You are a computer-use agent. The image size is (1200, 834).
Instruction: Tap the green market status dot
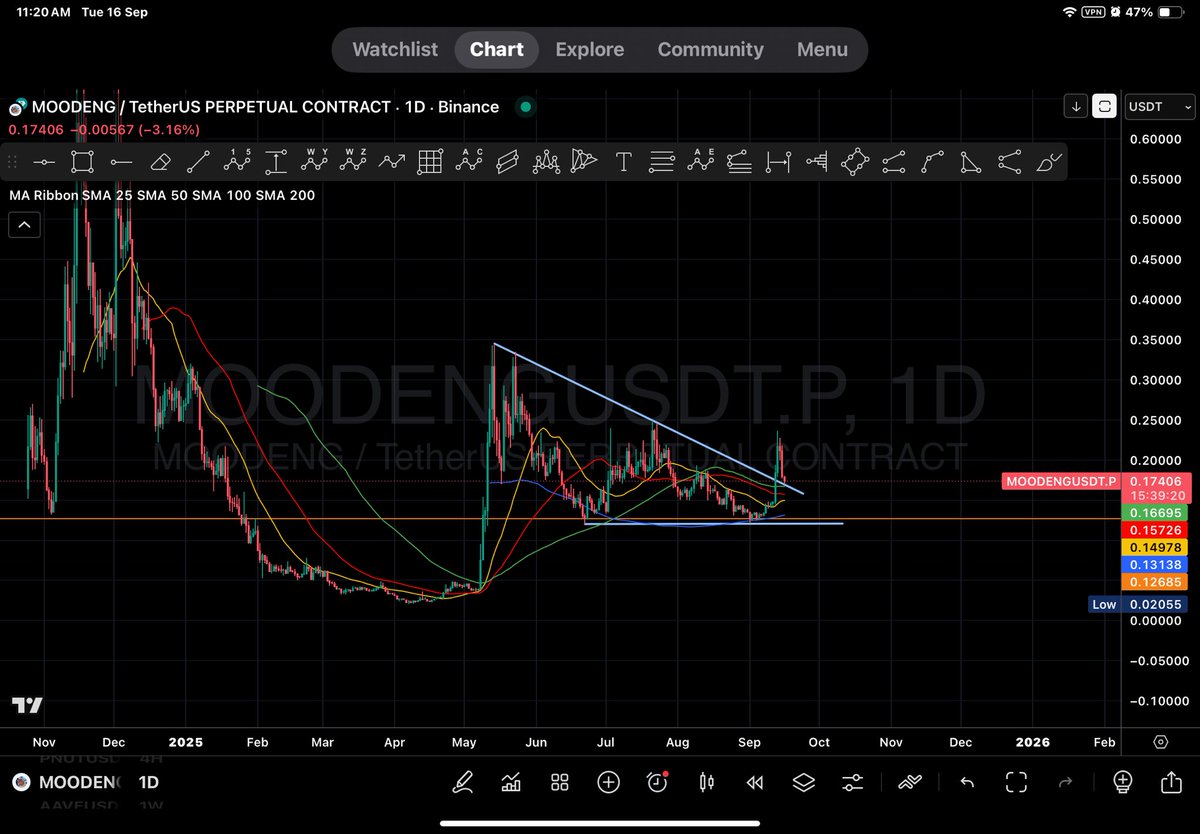tap(526, 107)
